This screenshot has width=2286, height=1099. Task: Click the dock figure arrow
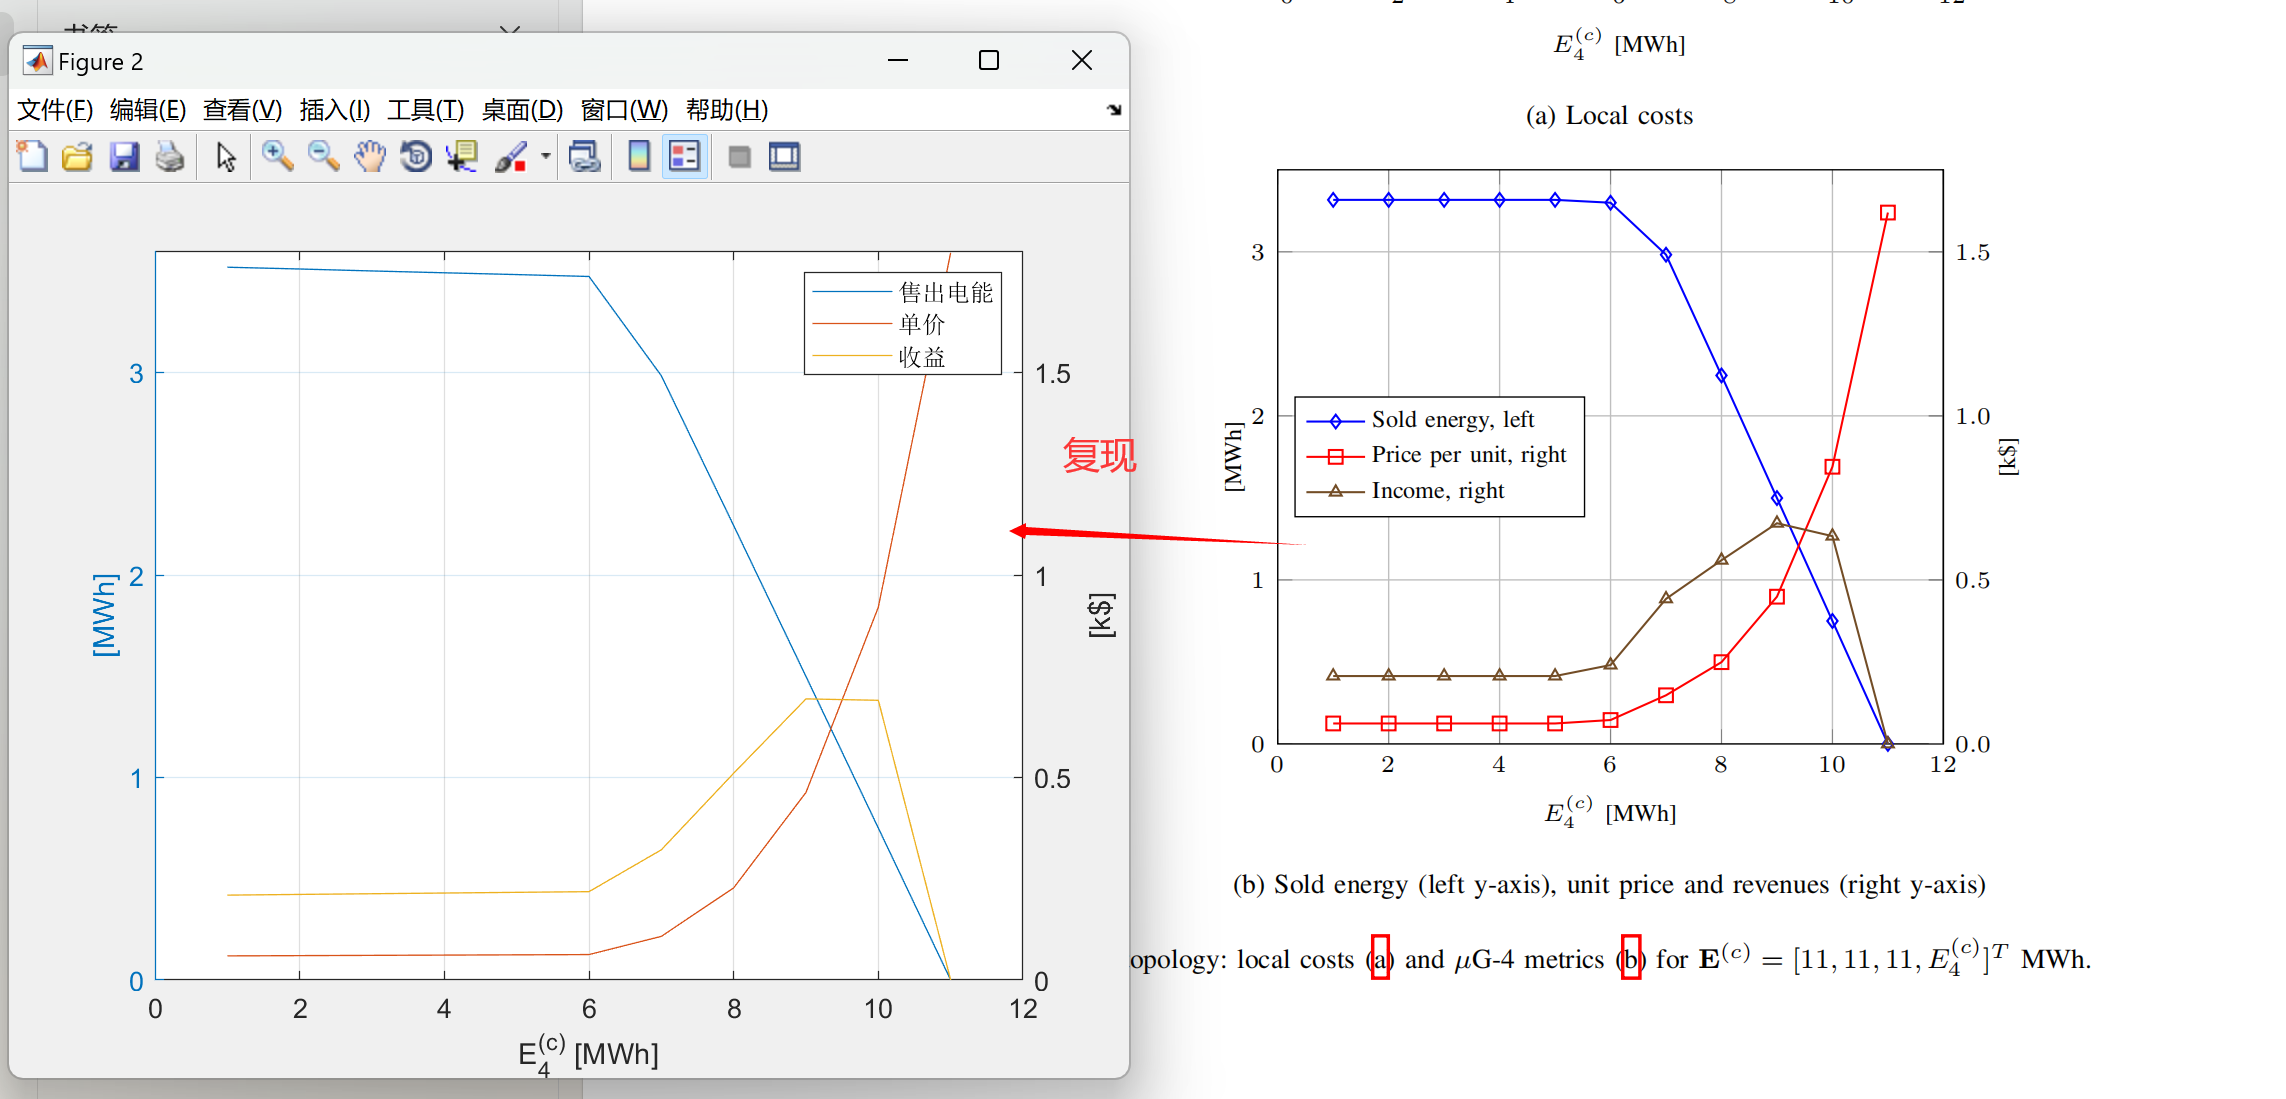(1114, 110)
